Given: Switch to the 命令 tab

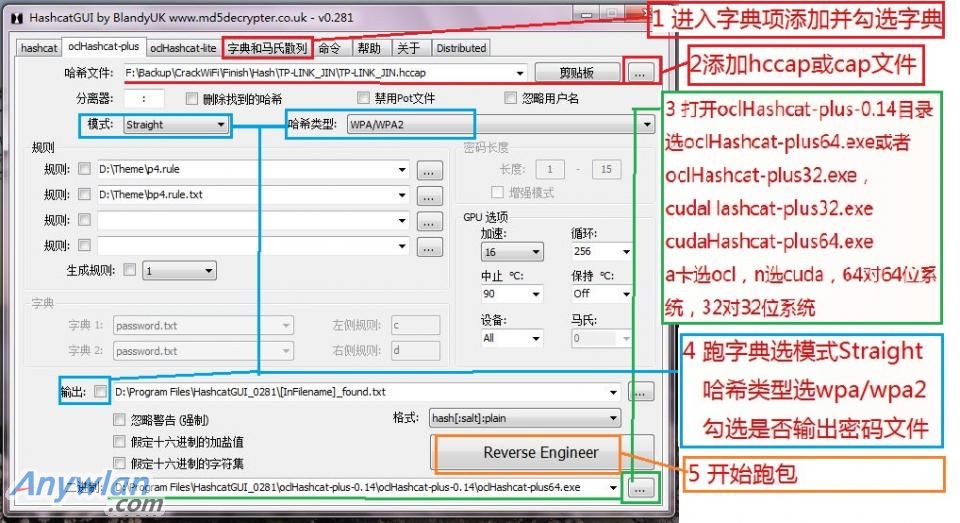Looking at the screenshot, I should [x=329, y=48].
